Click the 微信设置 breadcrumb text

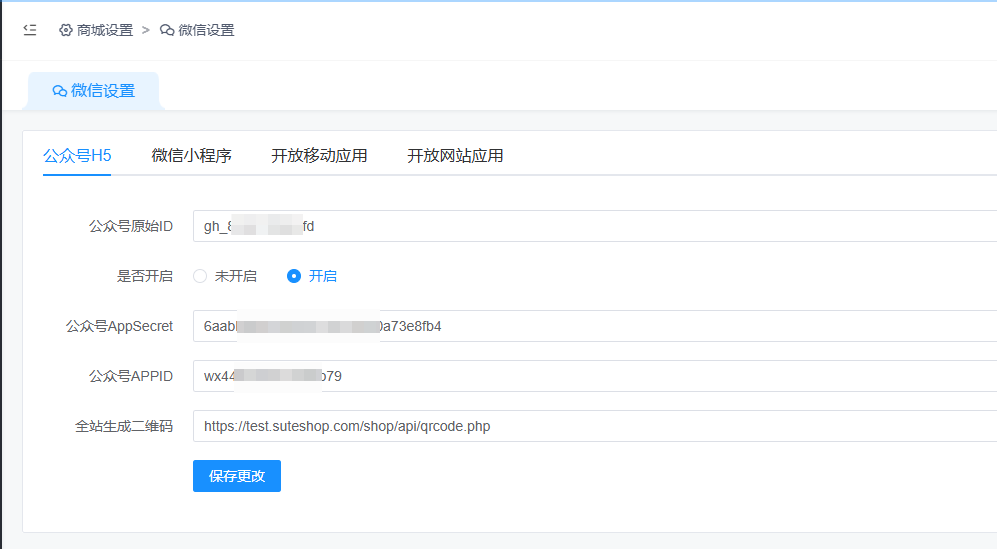point(206,30)
